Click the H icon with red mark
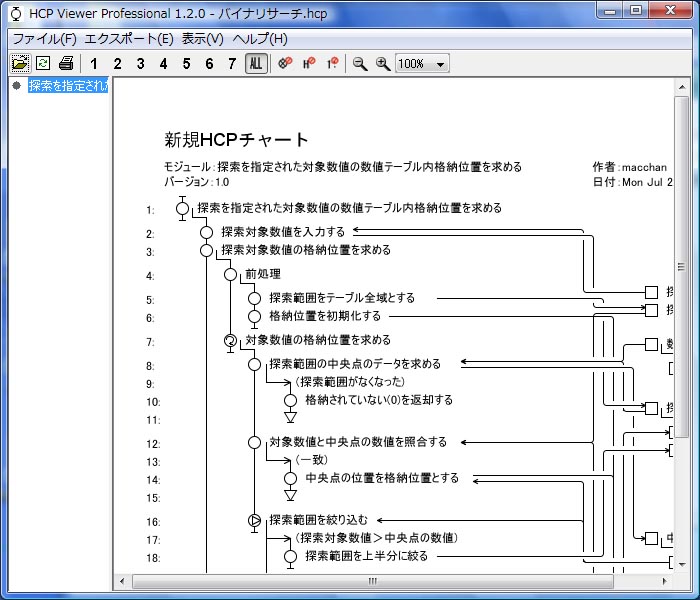 (308, 63)
